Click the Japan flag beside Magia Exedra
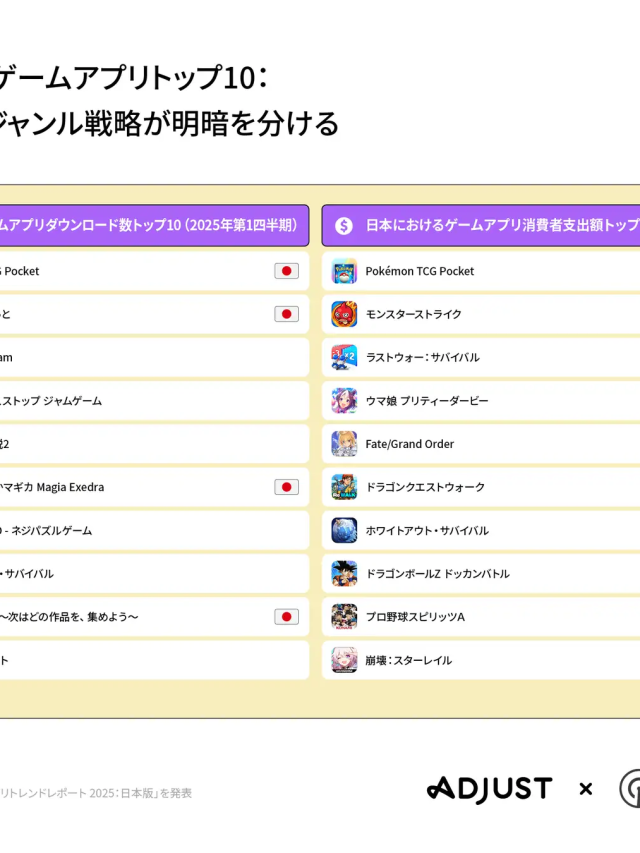This screenshot has height=853, width=640. coord(286,487)
